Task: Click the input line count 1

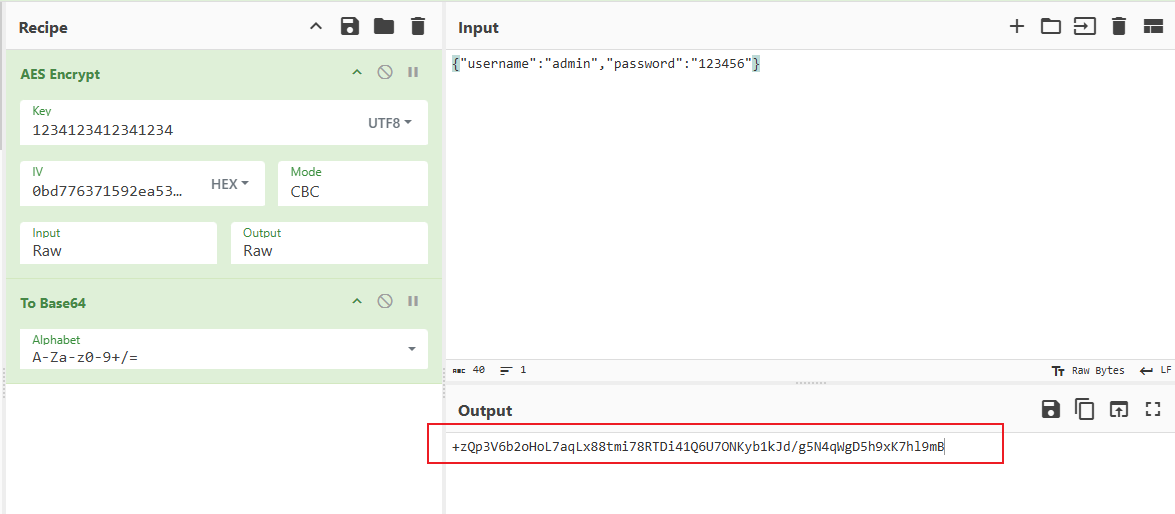Action: click(513, 370)
